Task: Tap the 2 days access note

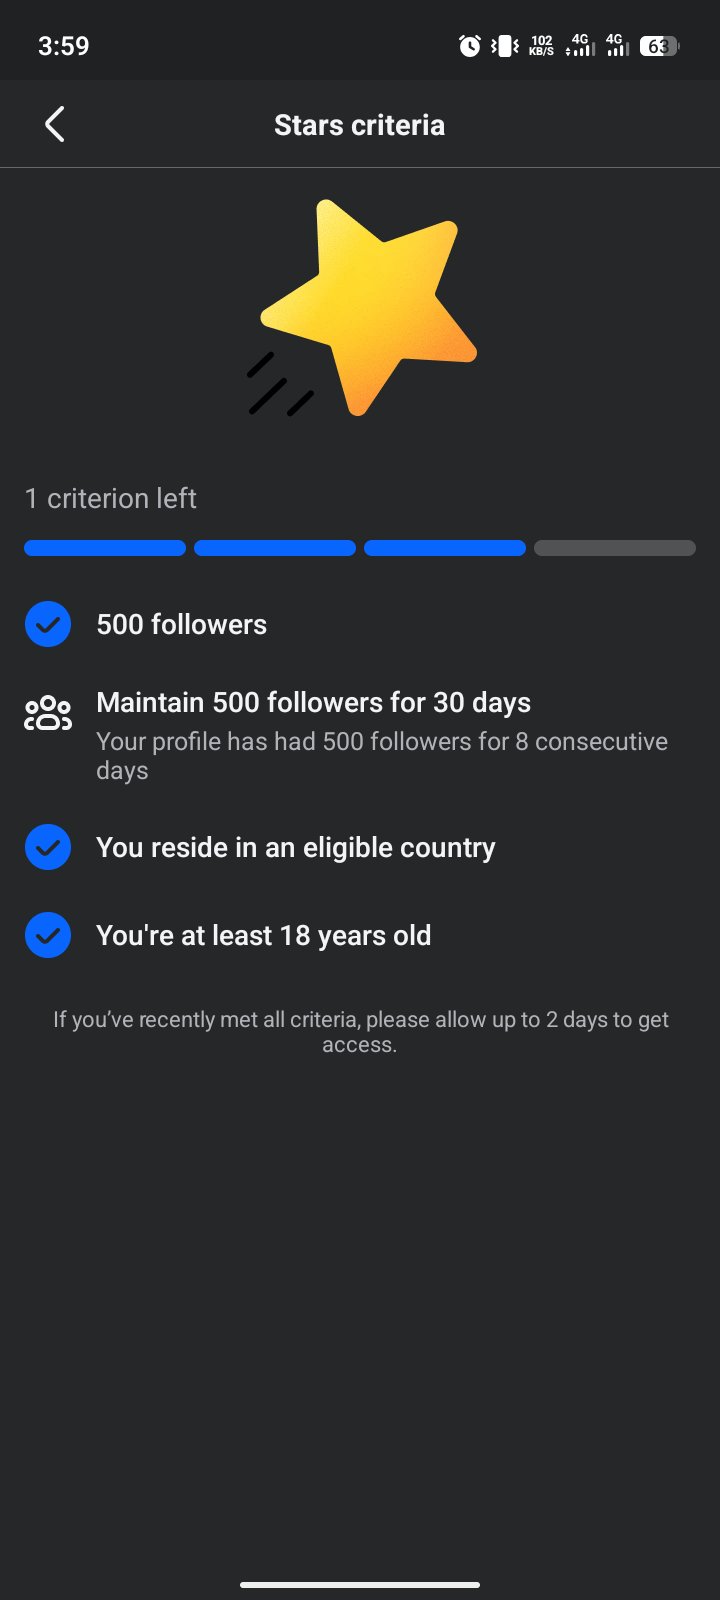Action: pos(360,1032)
